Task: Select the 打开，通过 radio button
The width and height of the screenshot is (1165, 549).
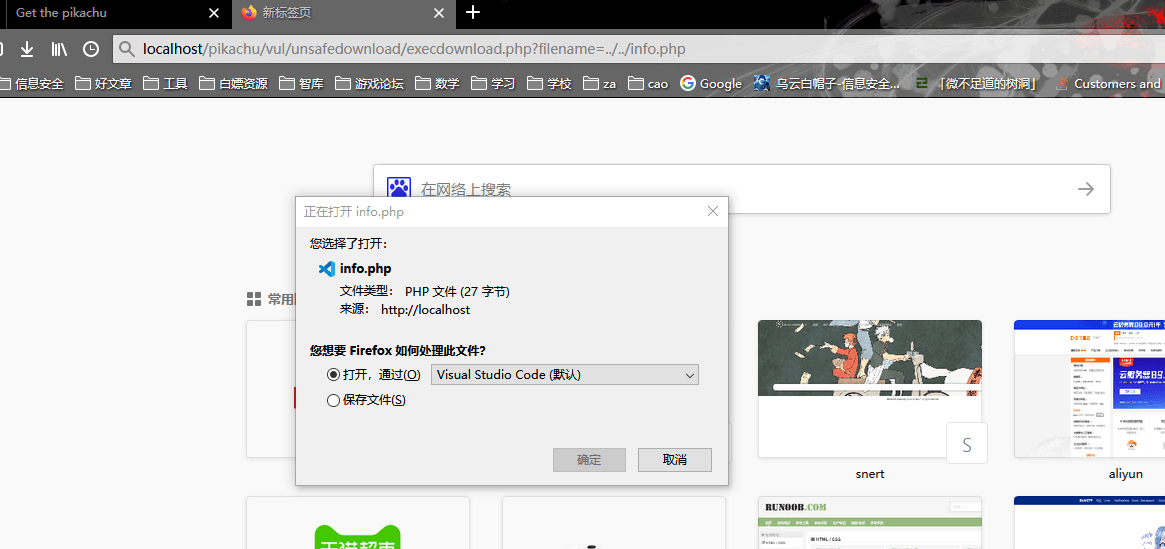Action: [x=334, y=374]
